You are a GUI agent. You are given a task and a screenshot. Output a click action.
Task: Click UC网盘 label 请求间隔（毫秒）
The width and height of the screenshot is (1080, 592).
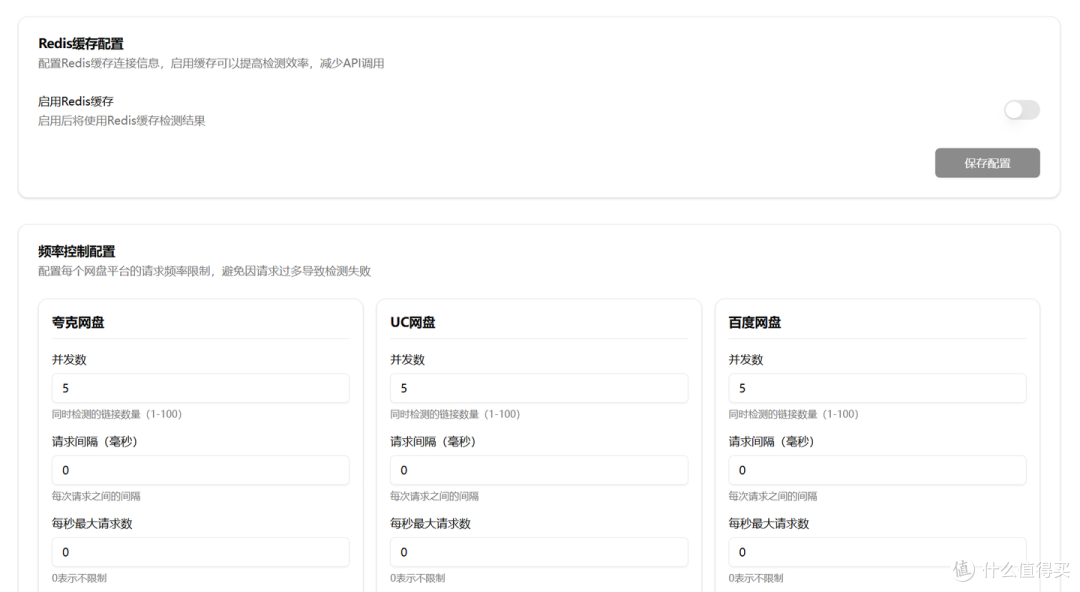point(433,442)
